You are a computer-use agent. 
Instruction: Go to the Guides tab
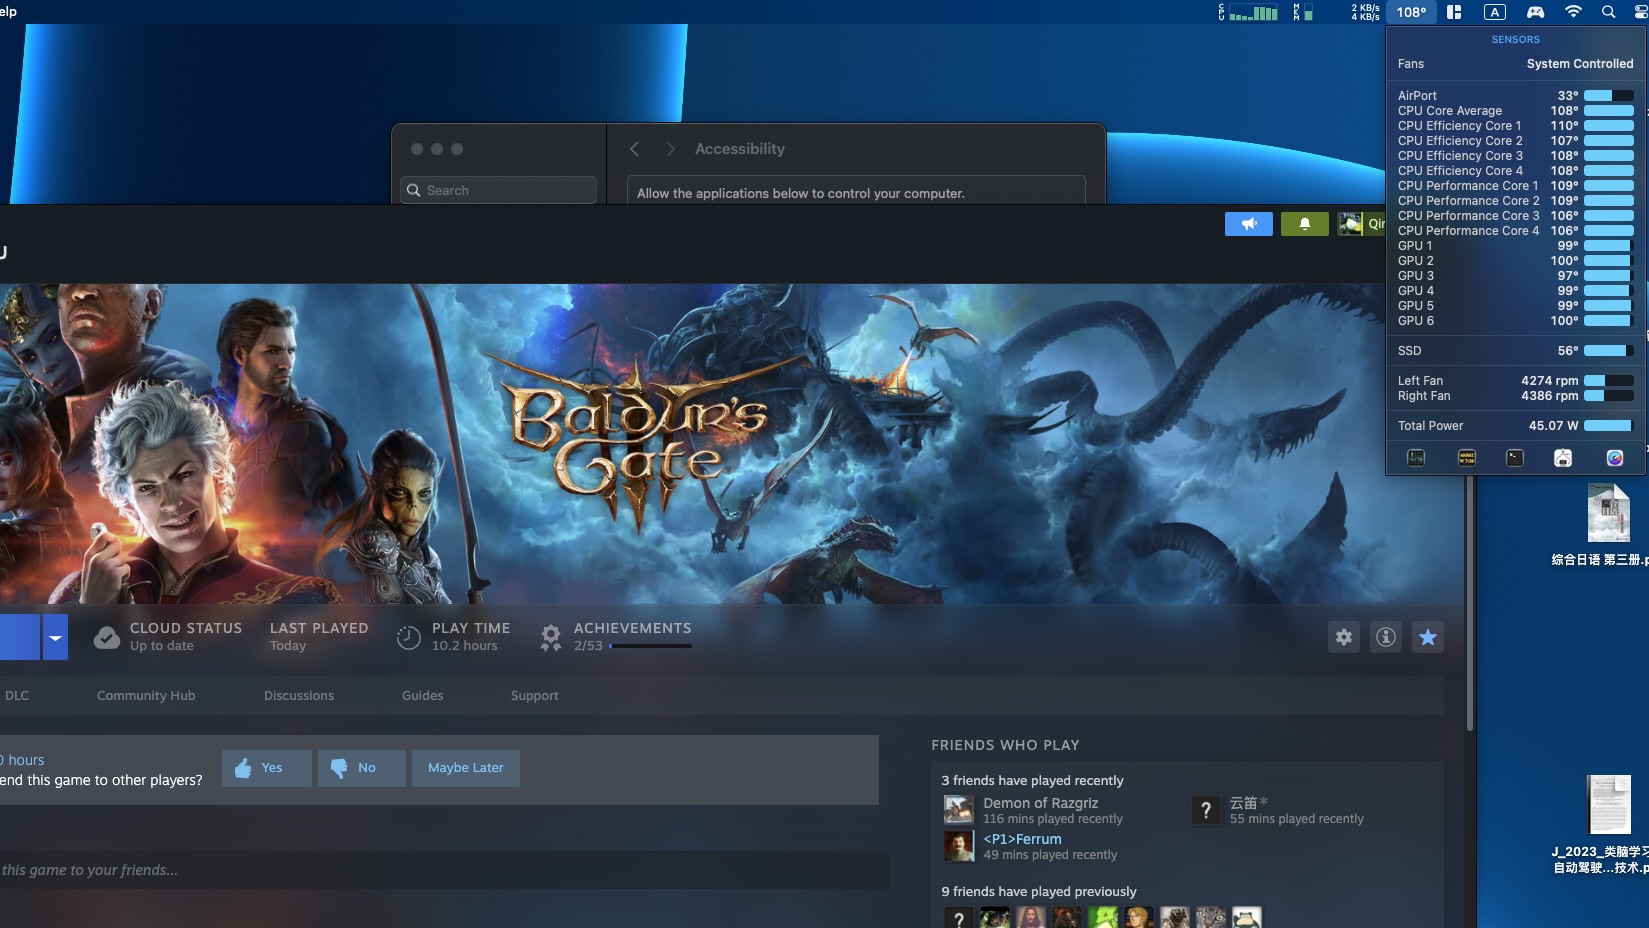[x=422, y=695]
